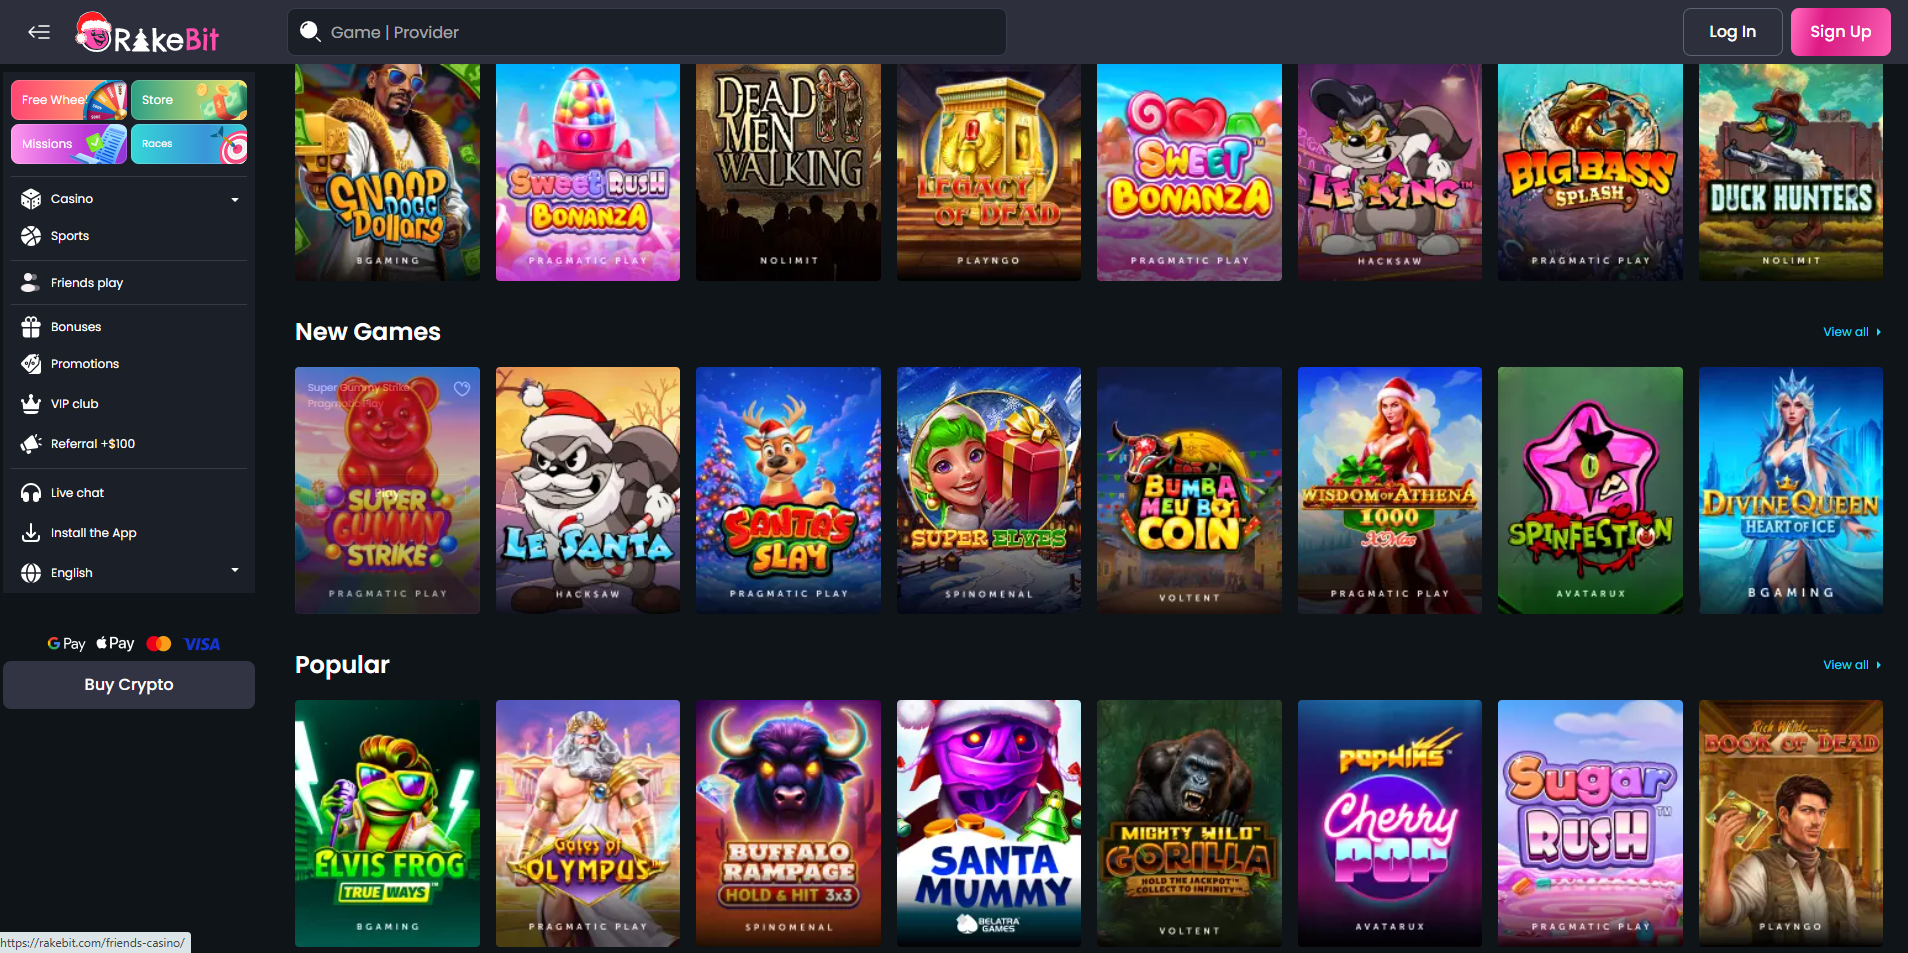Open the English language dropdown
1908x953 pixels.
pyautogui.click(x=129, y=573)
